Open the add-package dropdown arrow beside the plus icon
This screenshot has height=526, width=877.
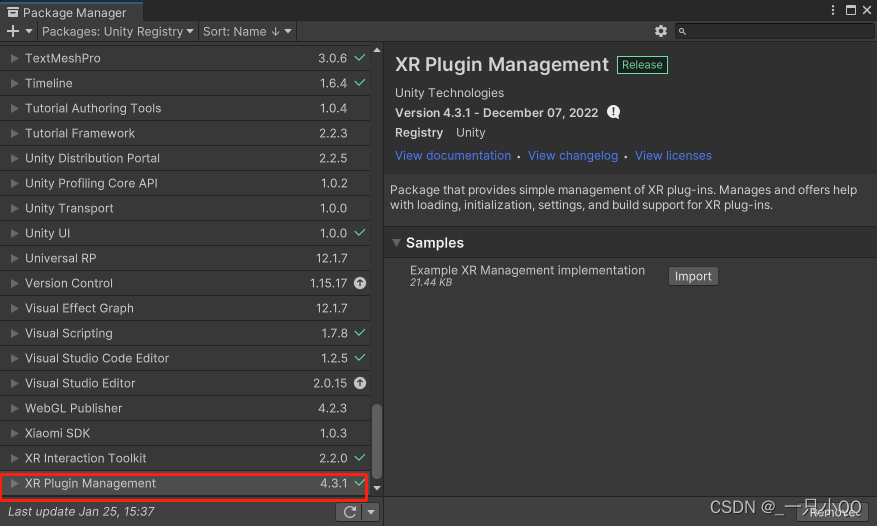point(29,31)
